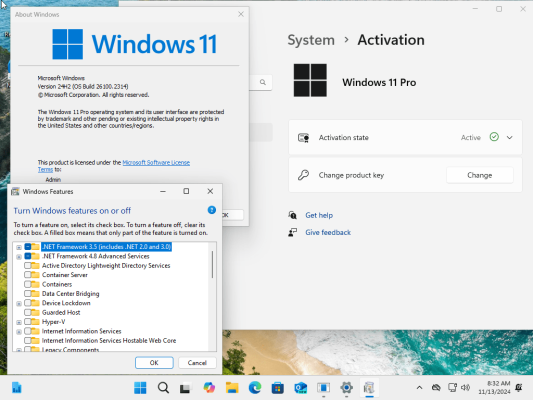The height and width of the screenshot is (400, 533).
Task: Open Windows Features help icon
Action: point(211,210)
